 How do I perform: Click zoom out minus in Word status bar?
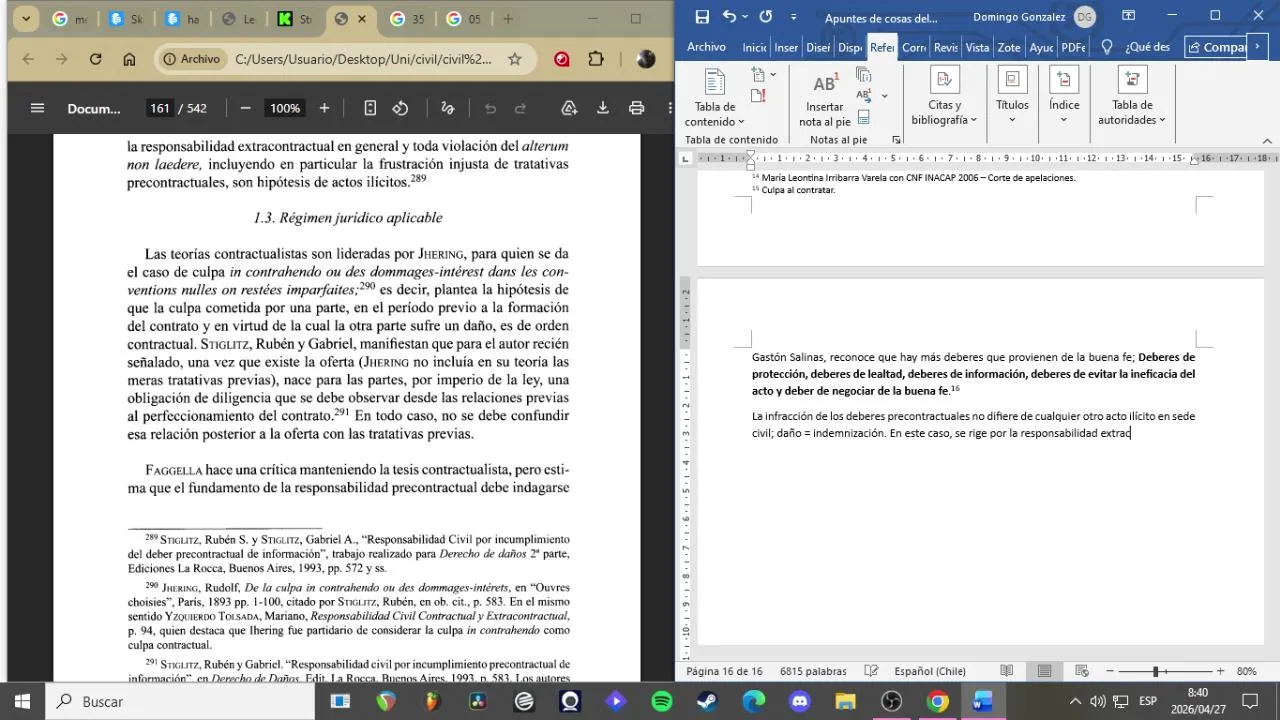(x=1109, y=671)
